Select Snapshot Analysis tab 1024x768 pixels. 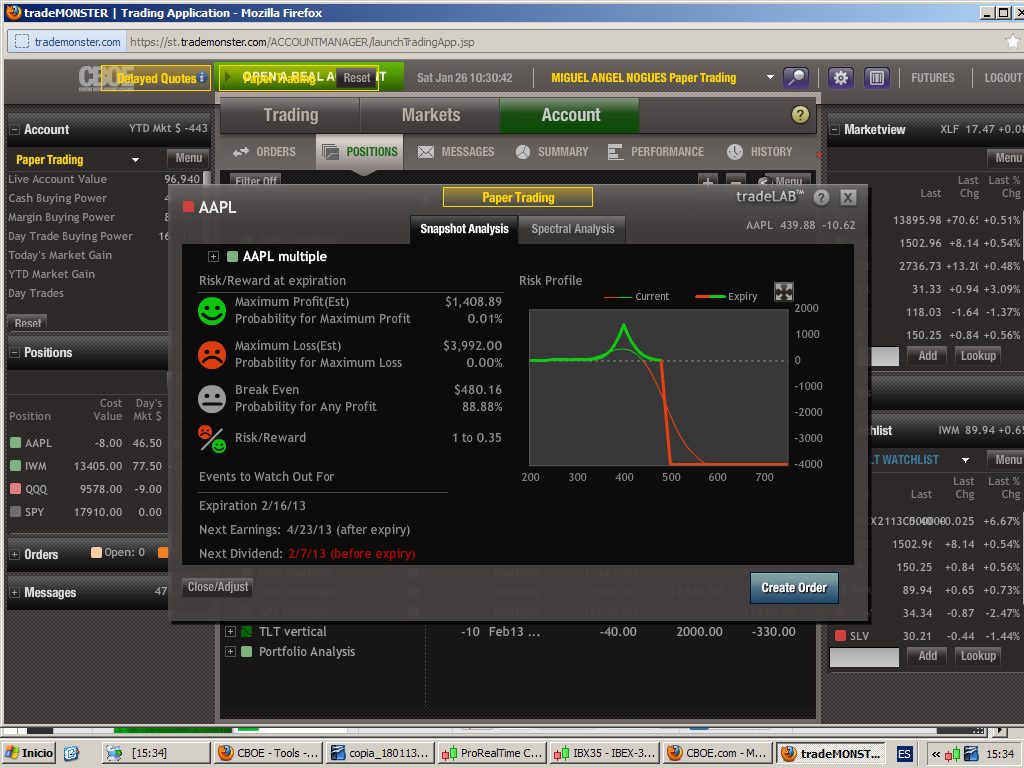464,229
